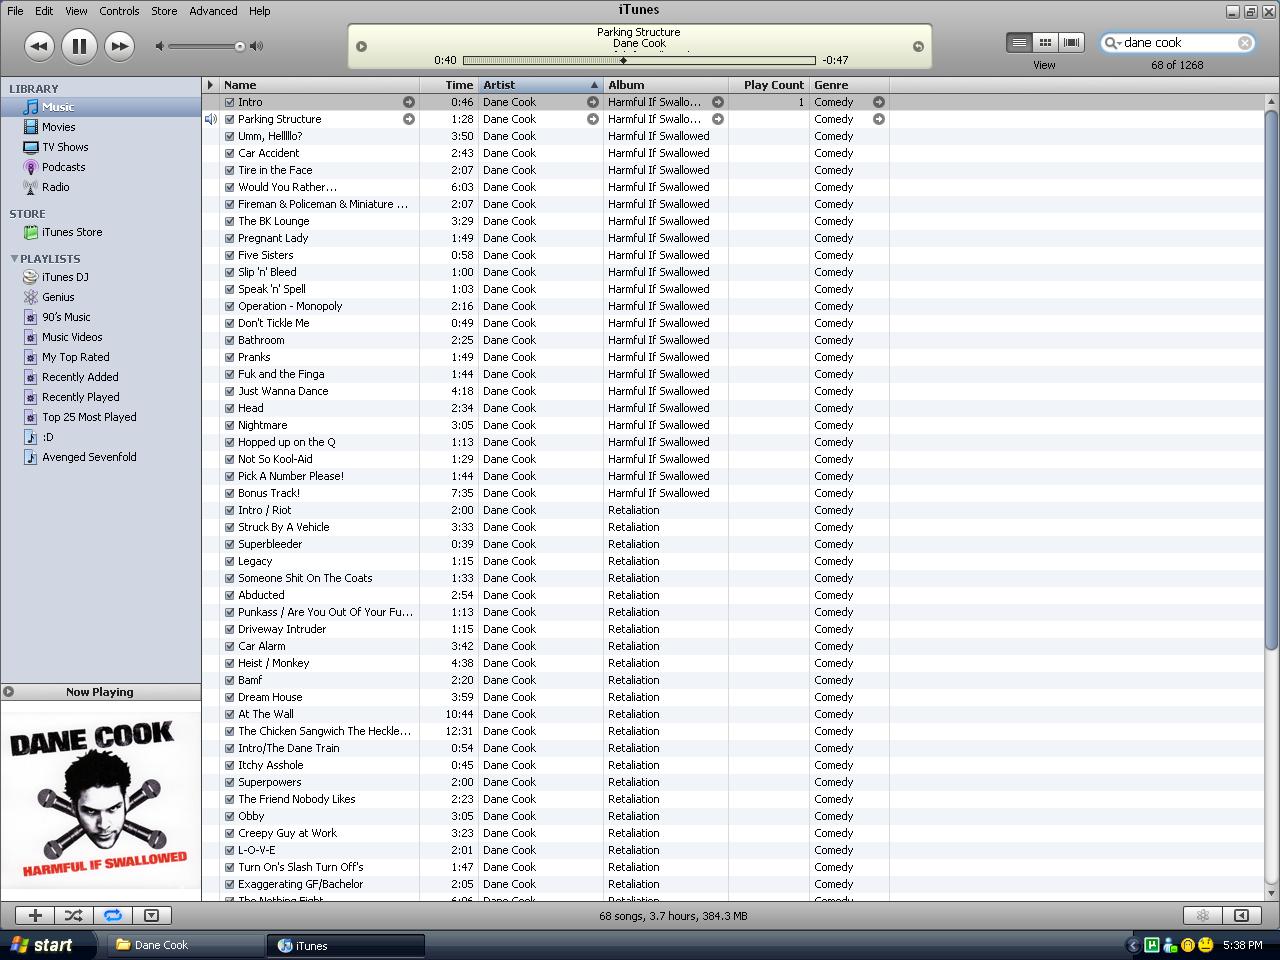The image size is (1280, 960).
Task: Clear the 'dane cook' search text
Action: (1245, 43)
